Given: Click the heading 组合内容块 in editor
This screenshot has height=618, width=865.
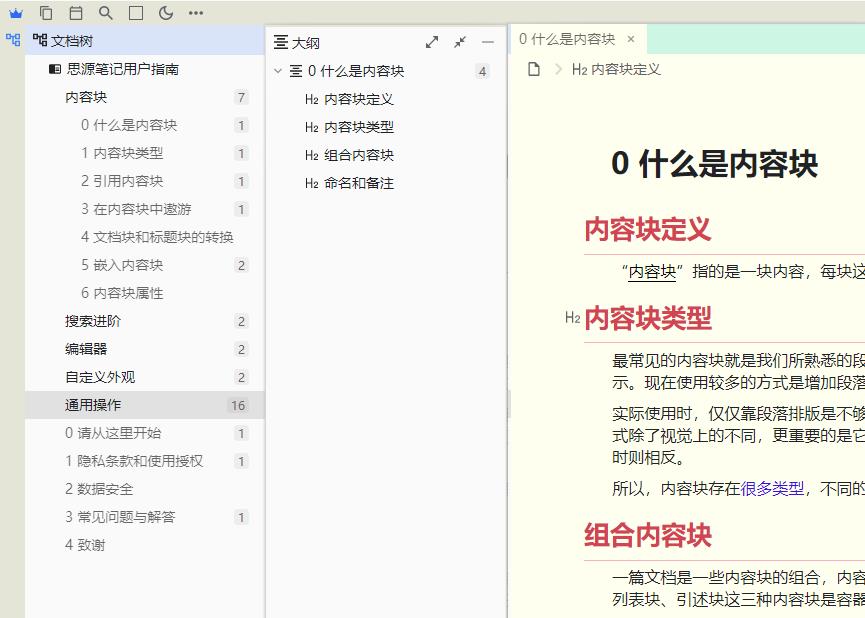Looking at the screenshot, I should coord(648,535).
